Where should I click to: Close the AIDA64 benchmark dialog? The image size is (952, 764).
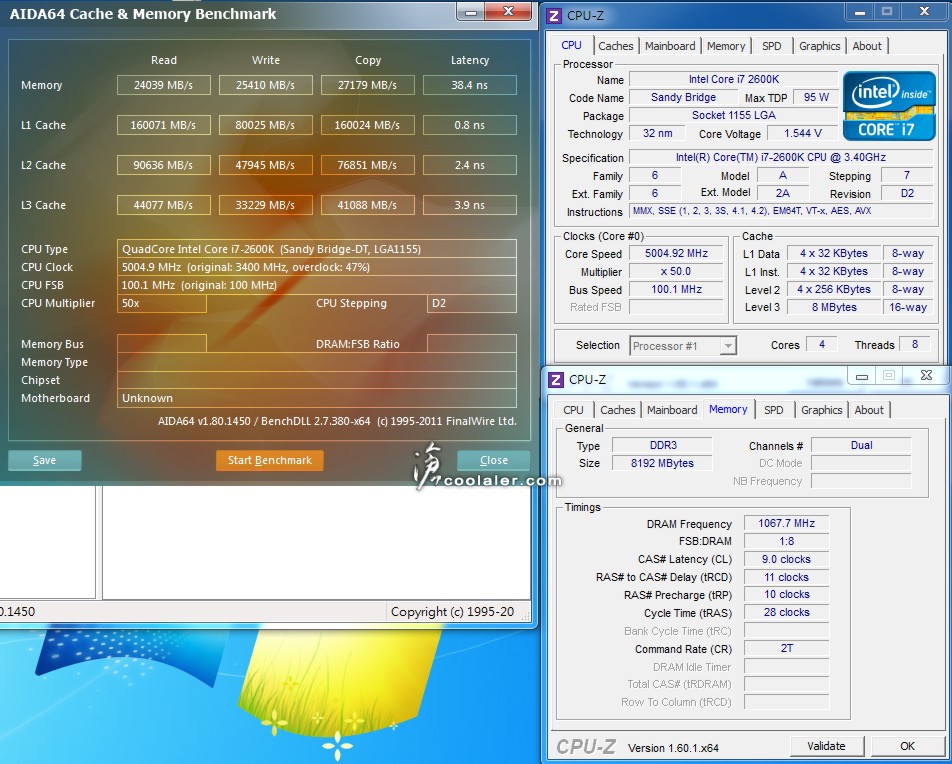494,460
